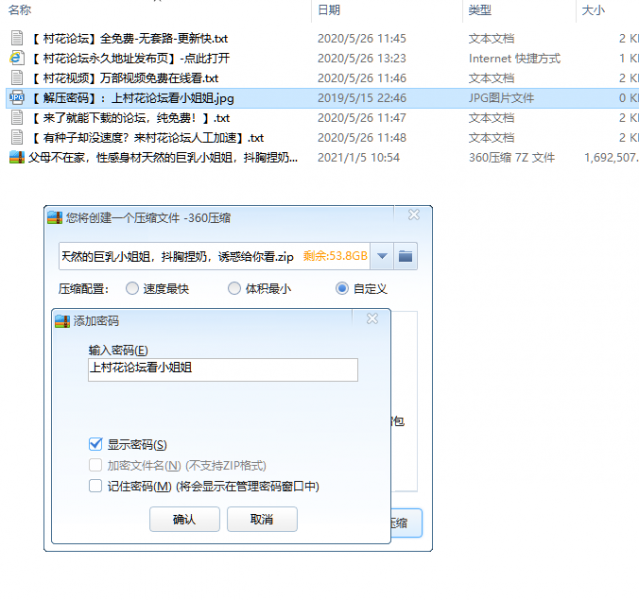The height and width of the screenshot is (600, 639).
Task: Click the 加密文件名(N) checkbox
Action: point(95,465)
